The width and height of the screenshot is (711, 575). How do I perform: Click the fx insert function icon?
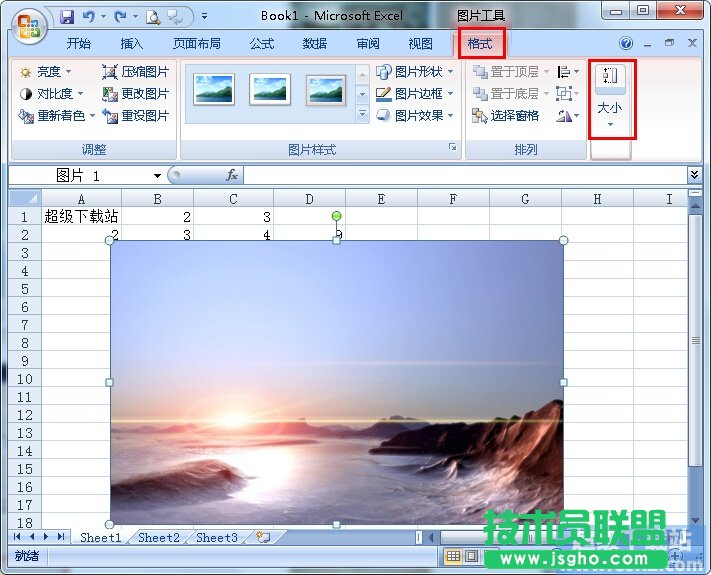pyautogui.click(x=232, y=175)
